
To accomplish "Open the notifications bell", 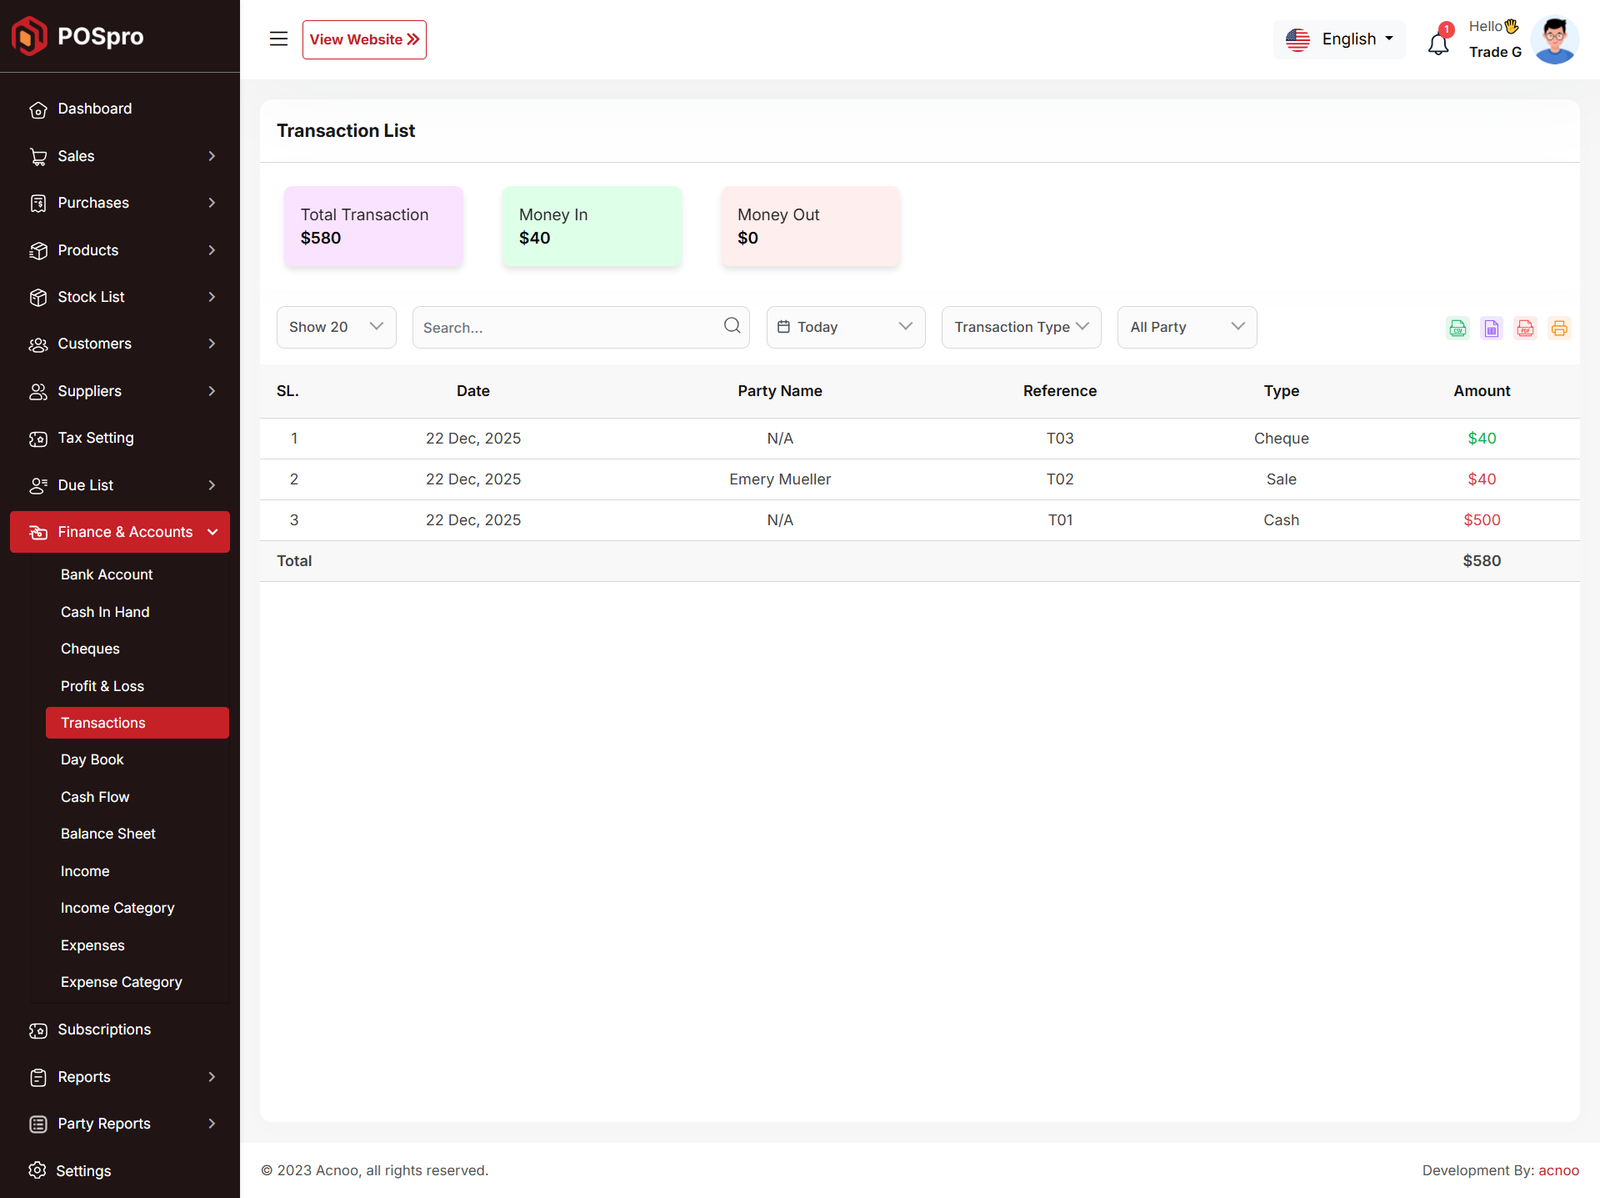I will [x=1438, y=43].
